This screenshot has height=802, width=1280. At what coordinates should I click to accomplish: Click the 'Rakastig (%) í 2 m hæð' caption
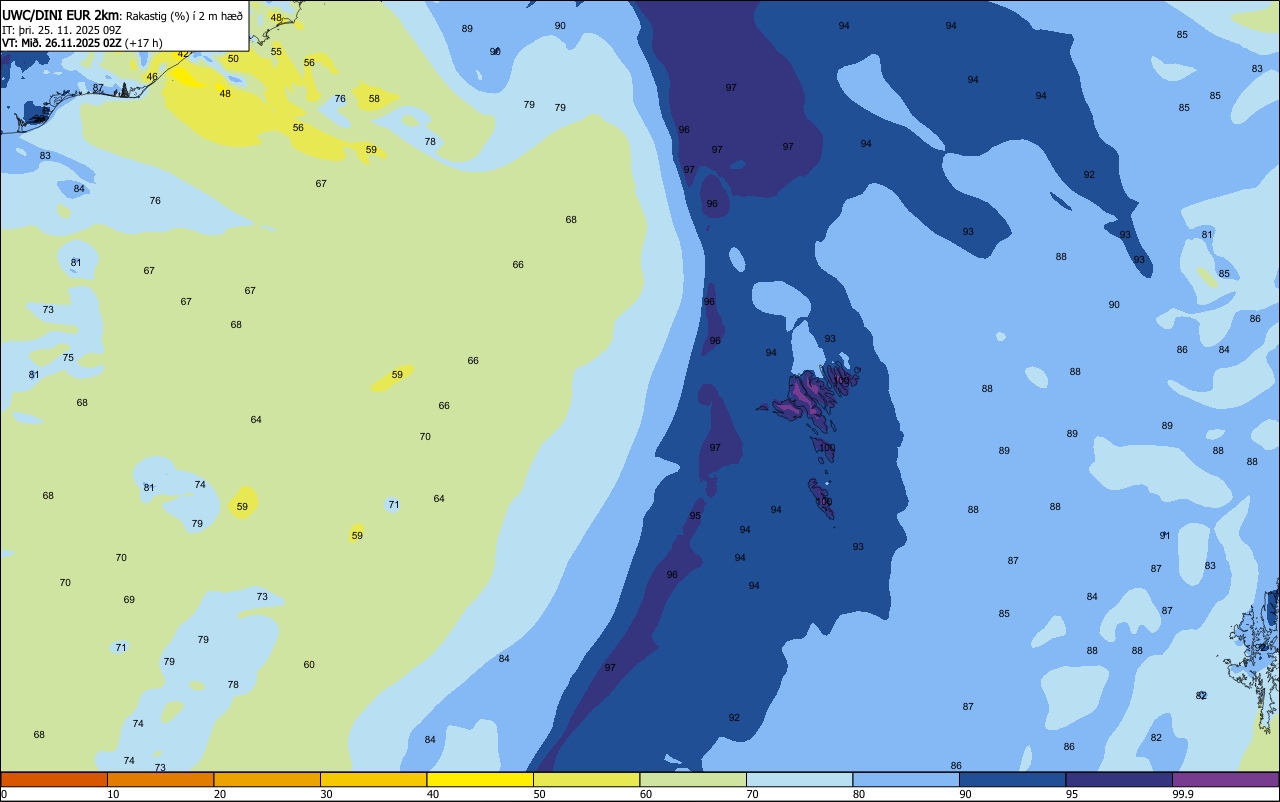185,16
